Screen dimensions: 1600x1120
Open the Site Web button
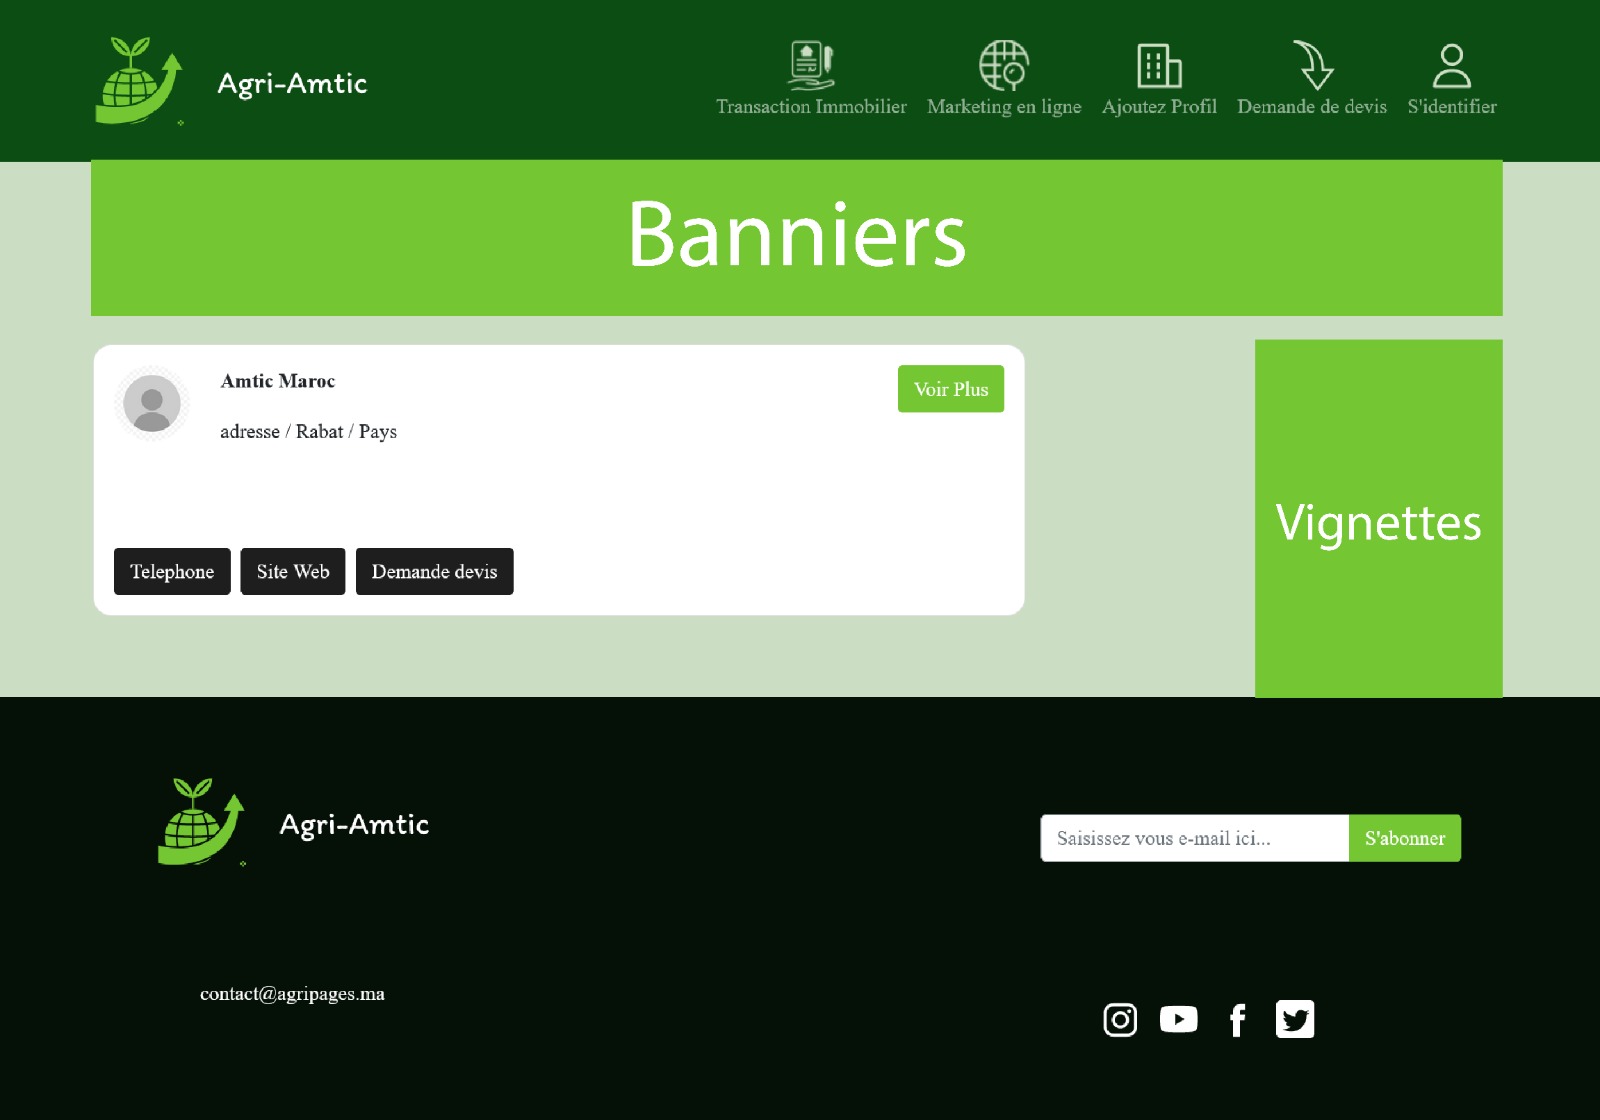[293, 571]
